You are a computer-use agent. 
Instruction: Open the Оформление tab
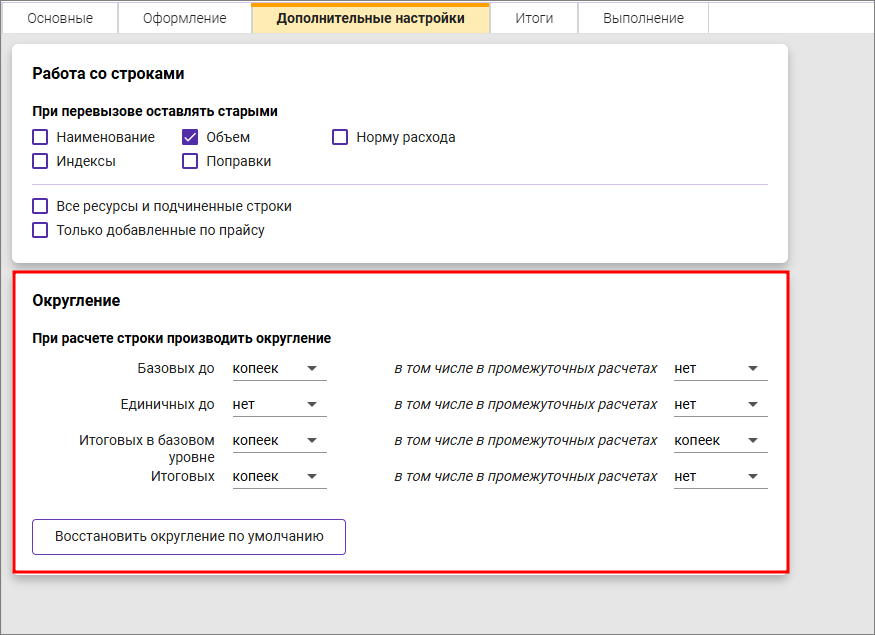point(184,18)
